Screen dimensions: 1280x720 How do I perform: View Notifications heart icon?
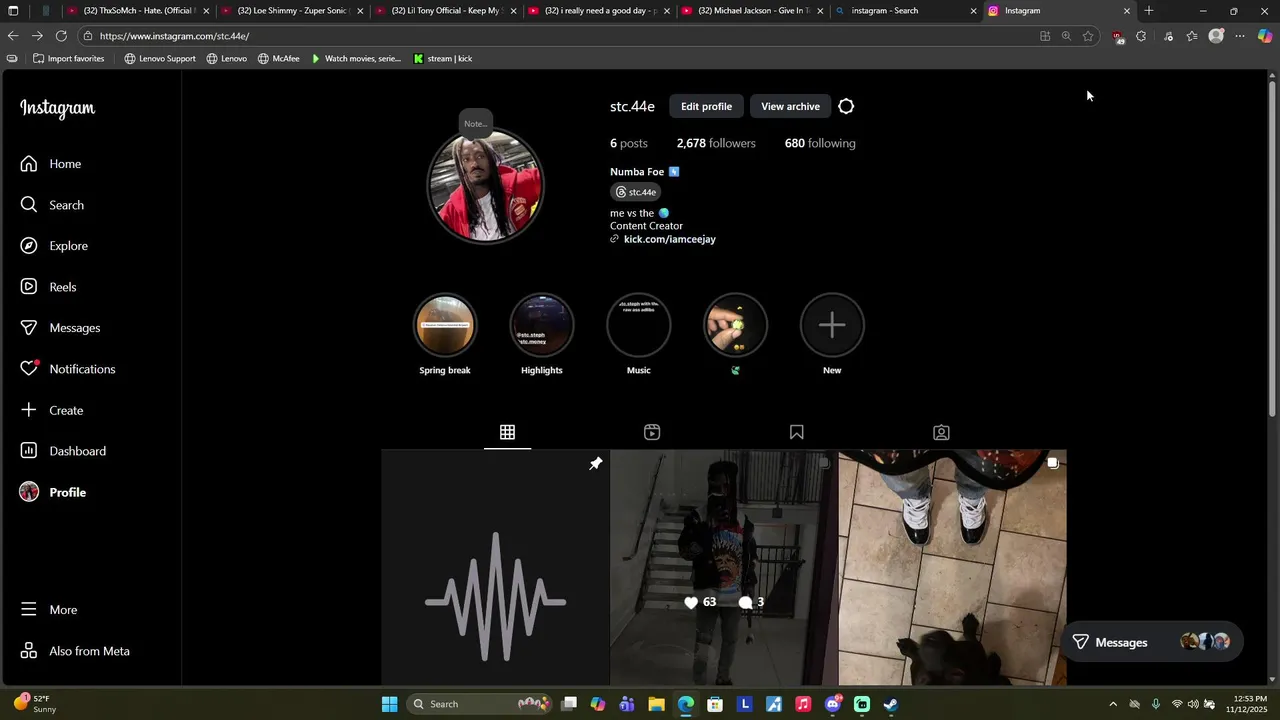(29, 369)
